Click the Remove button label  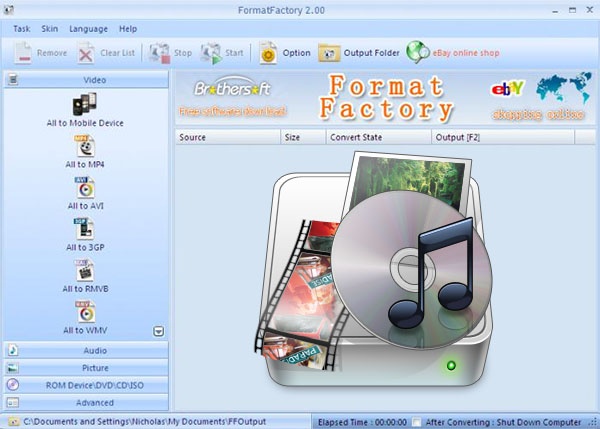pyautogui.click(x=52, y=53)
